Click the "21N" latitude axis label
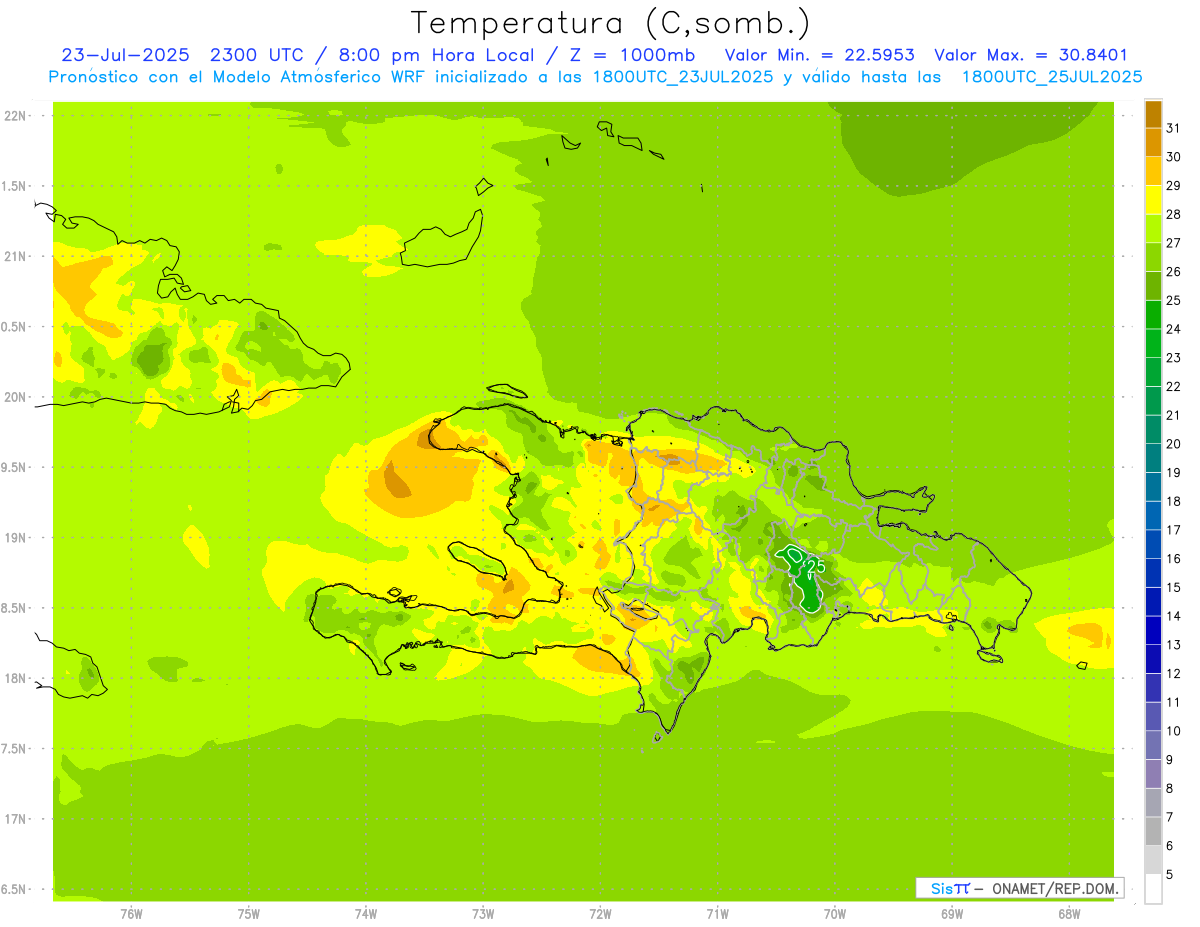The image size is (1200, 927). [x=15, y=256]
